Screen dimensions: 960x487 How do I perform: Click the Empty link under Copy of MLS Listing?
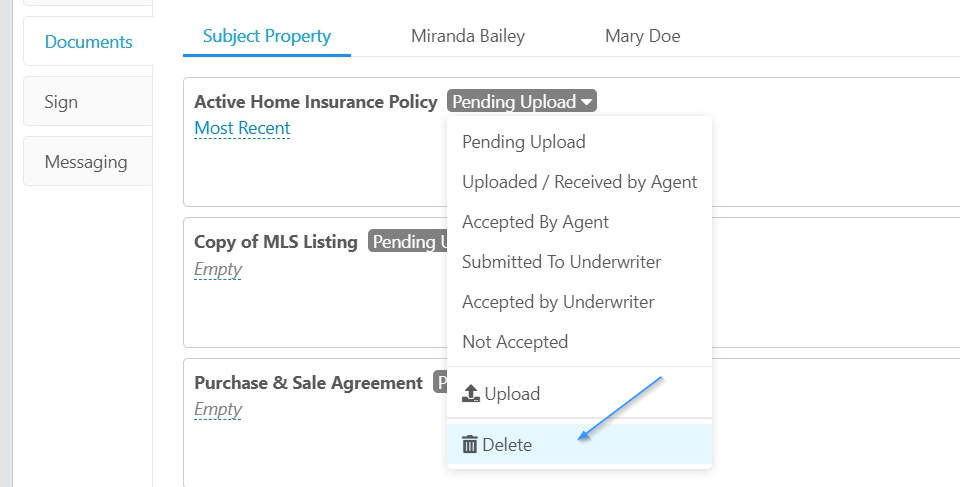click(x=218, y=269)
